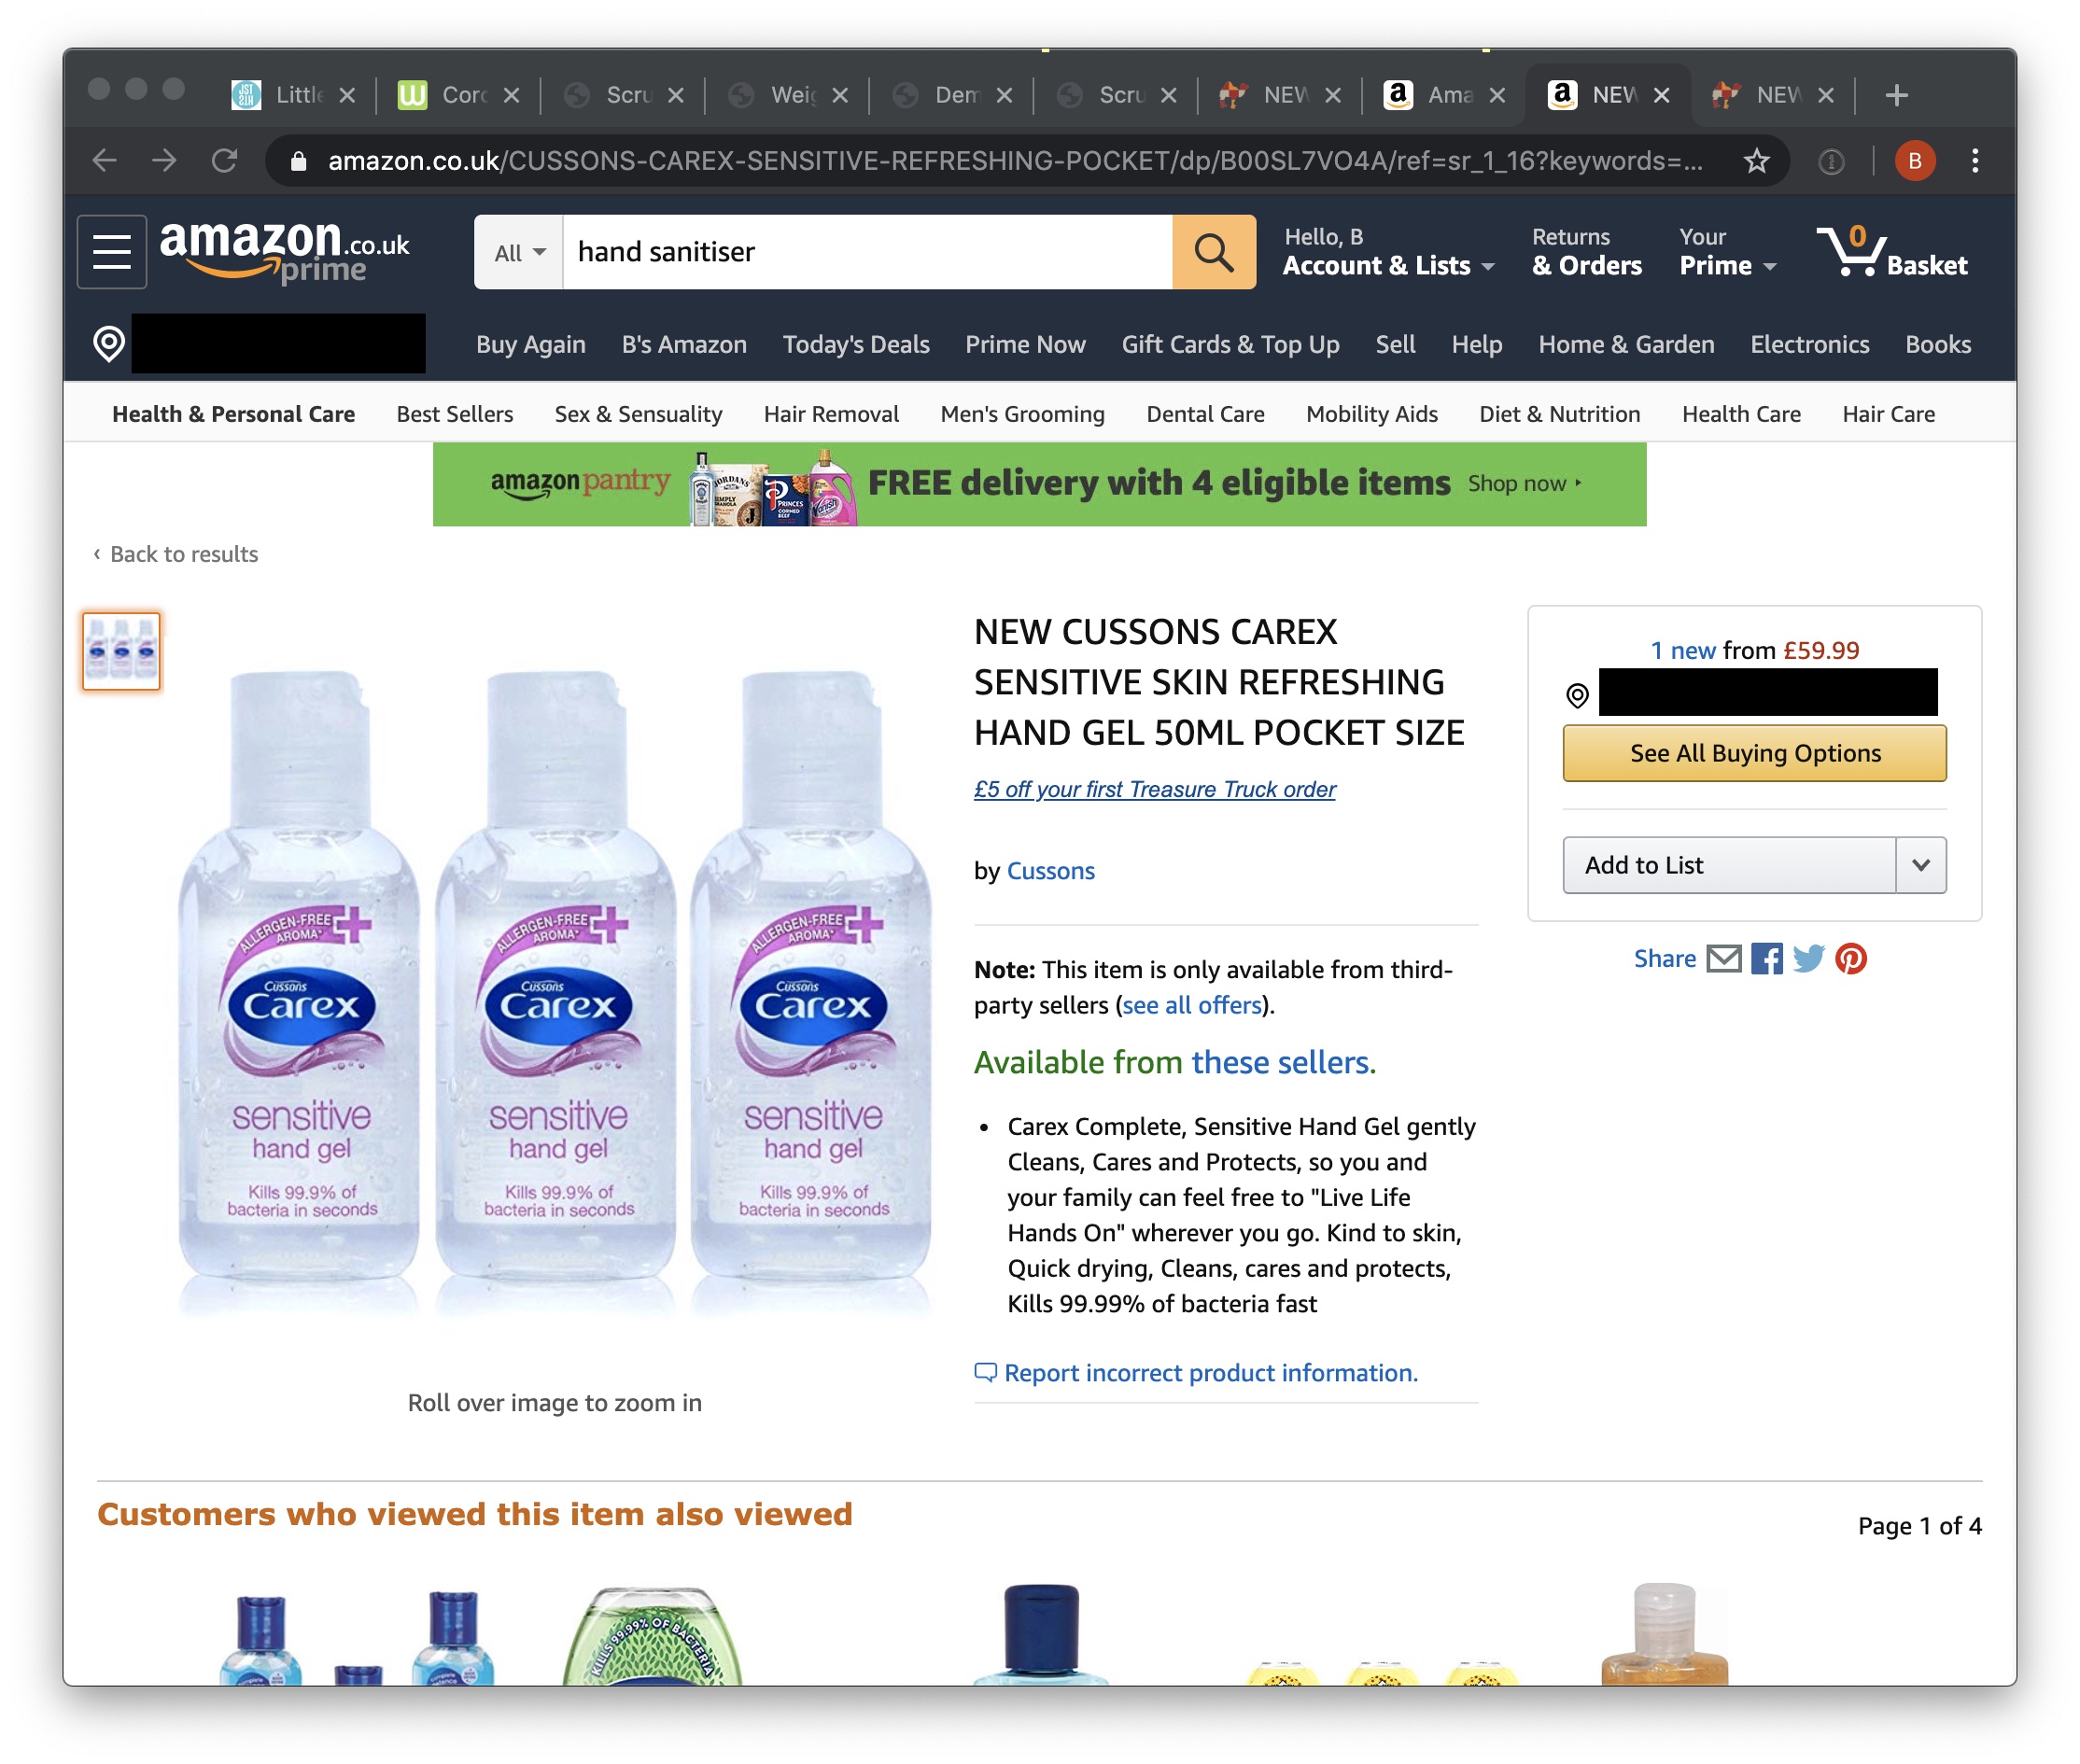The width and height of the screenshot is (2080, 1764).
Task: Open Cussons brand link
Action: (1050, 871)
